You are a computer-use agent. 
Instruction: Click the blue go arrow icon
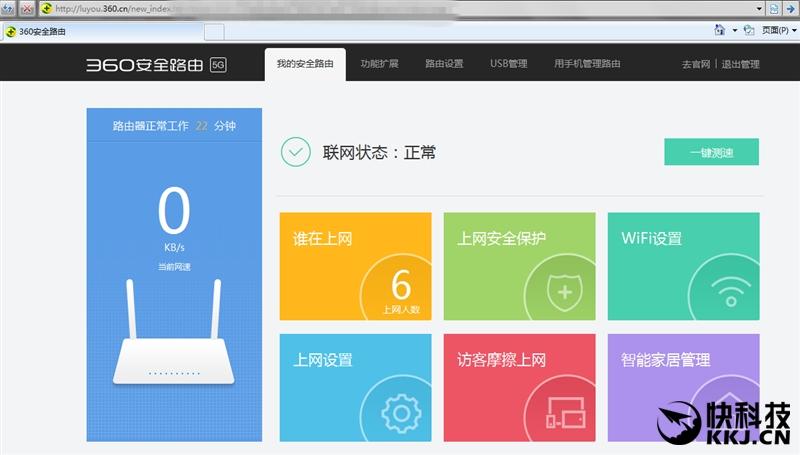pos(791,8)
